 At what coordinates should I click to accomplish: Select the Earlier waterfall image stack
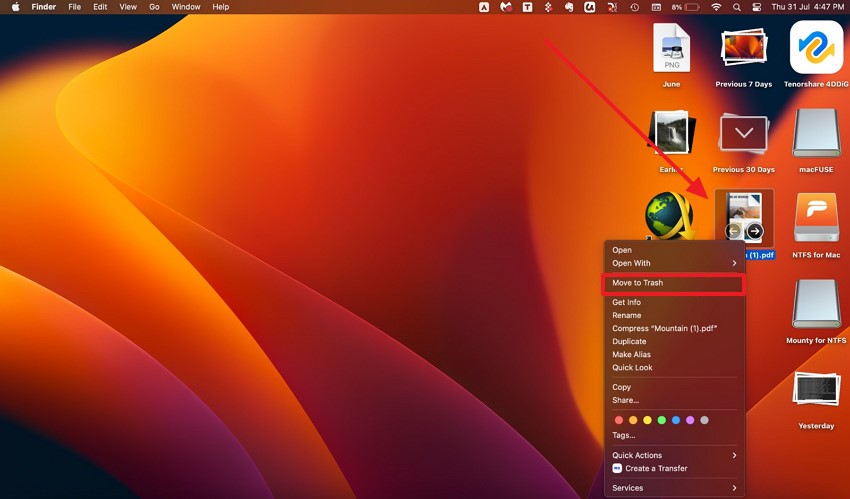coord(671,133)
